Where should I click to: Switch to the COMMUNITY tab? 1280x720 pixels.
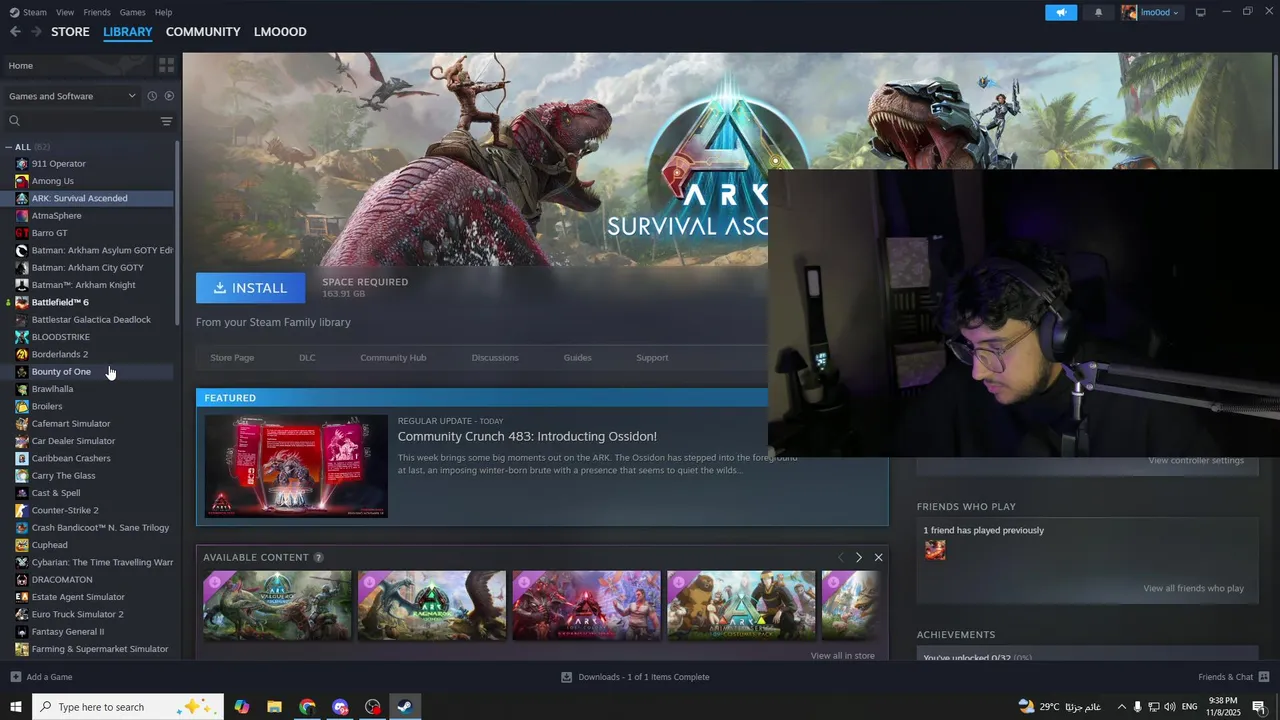203,32
